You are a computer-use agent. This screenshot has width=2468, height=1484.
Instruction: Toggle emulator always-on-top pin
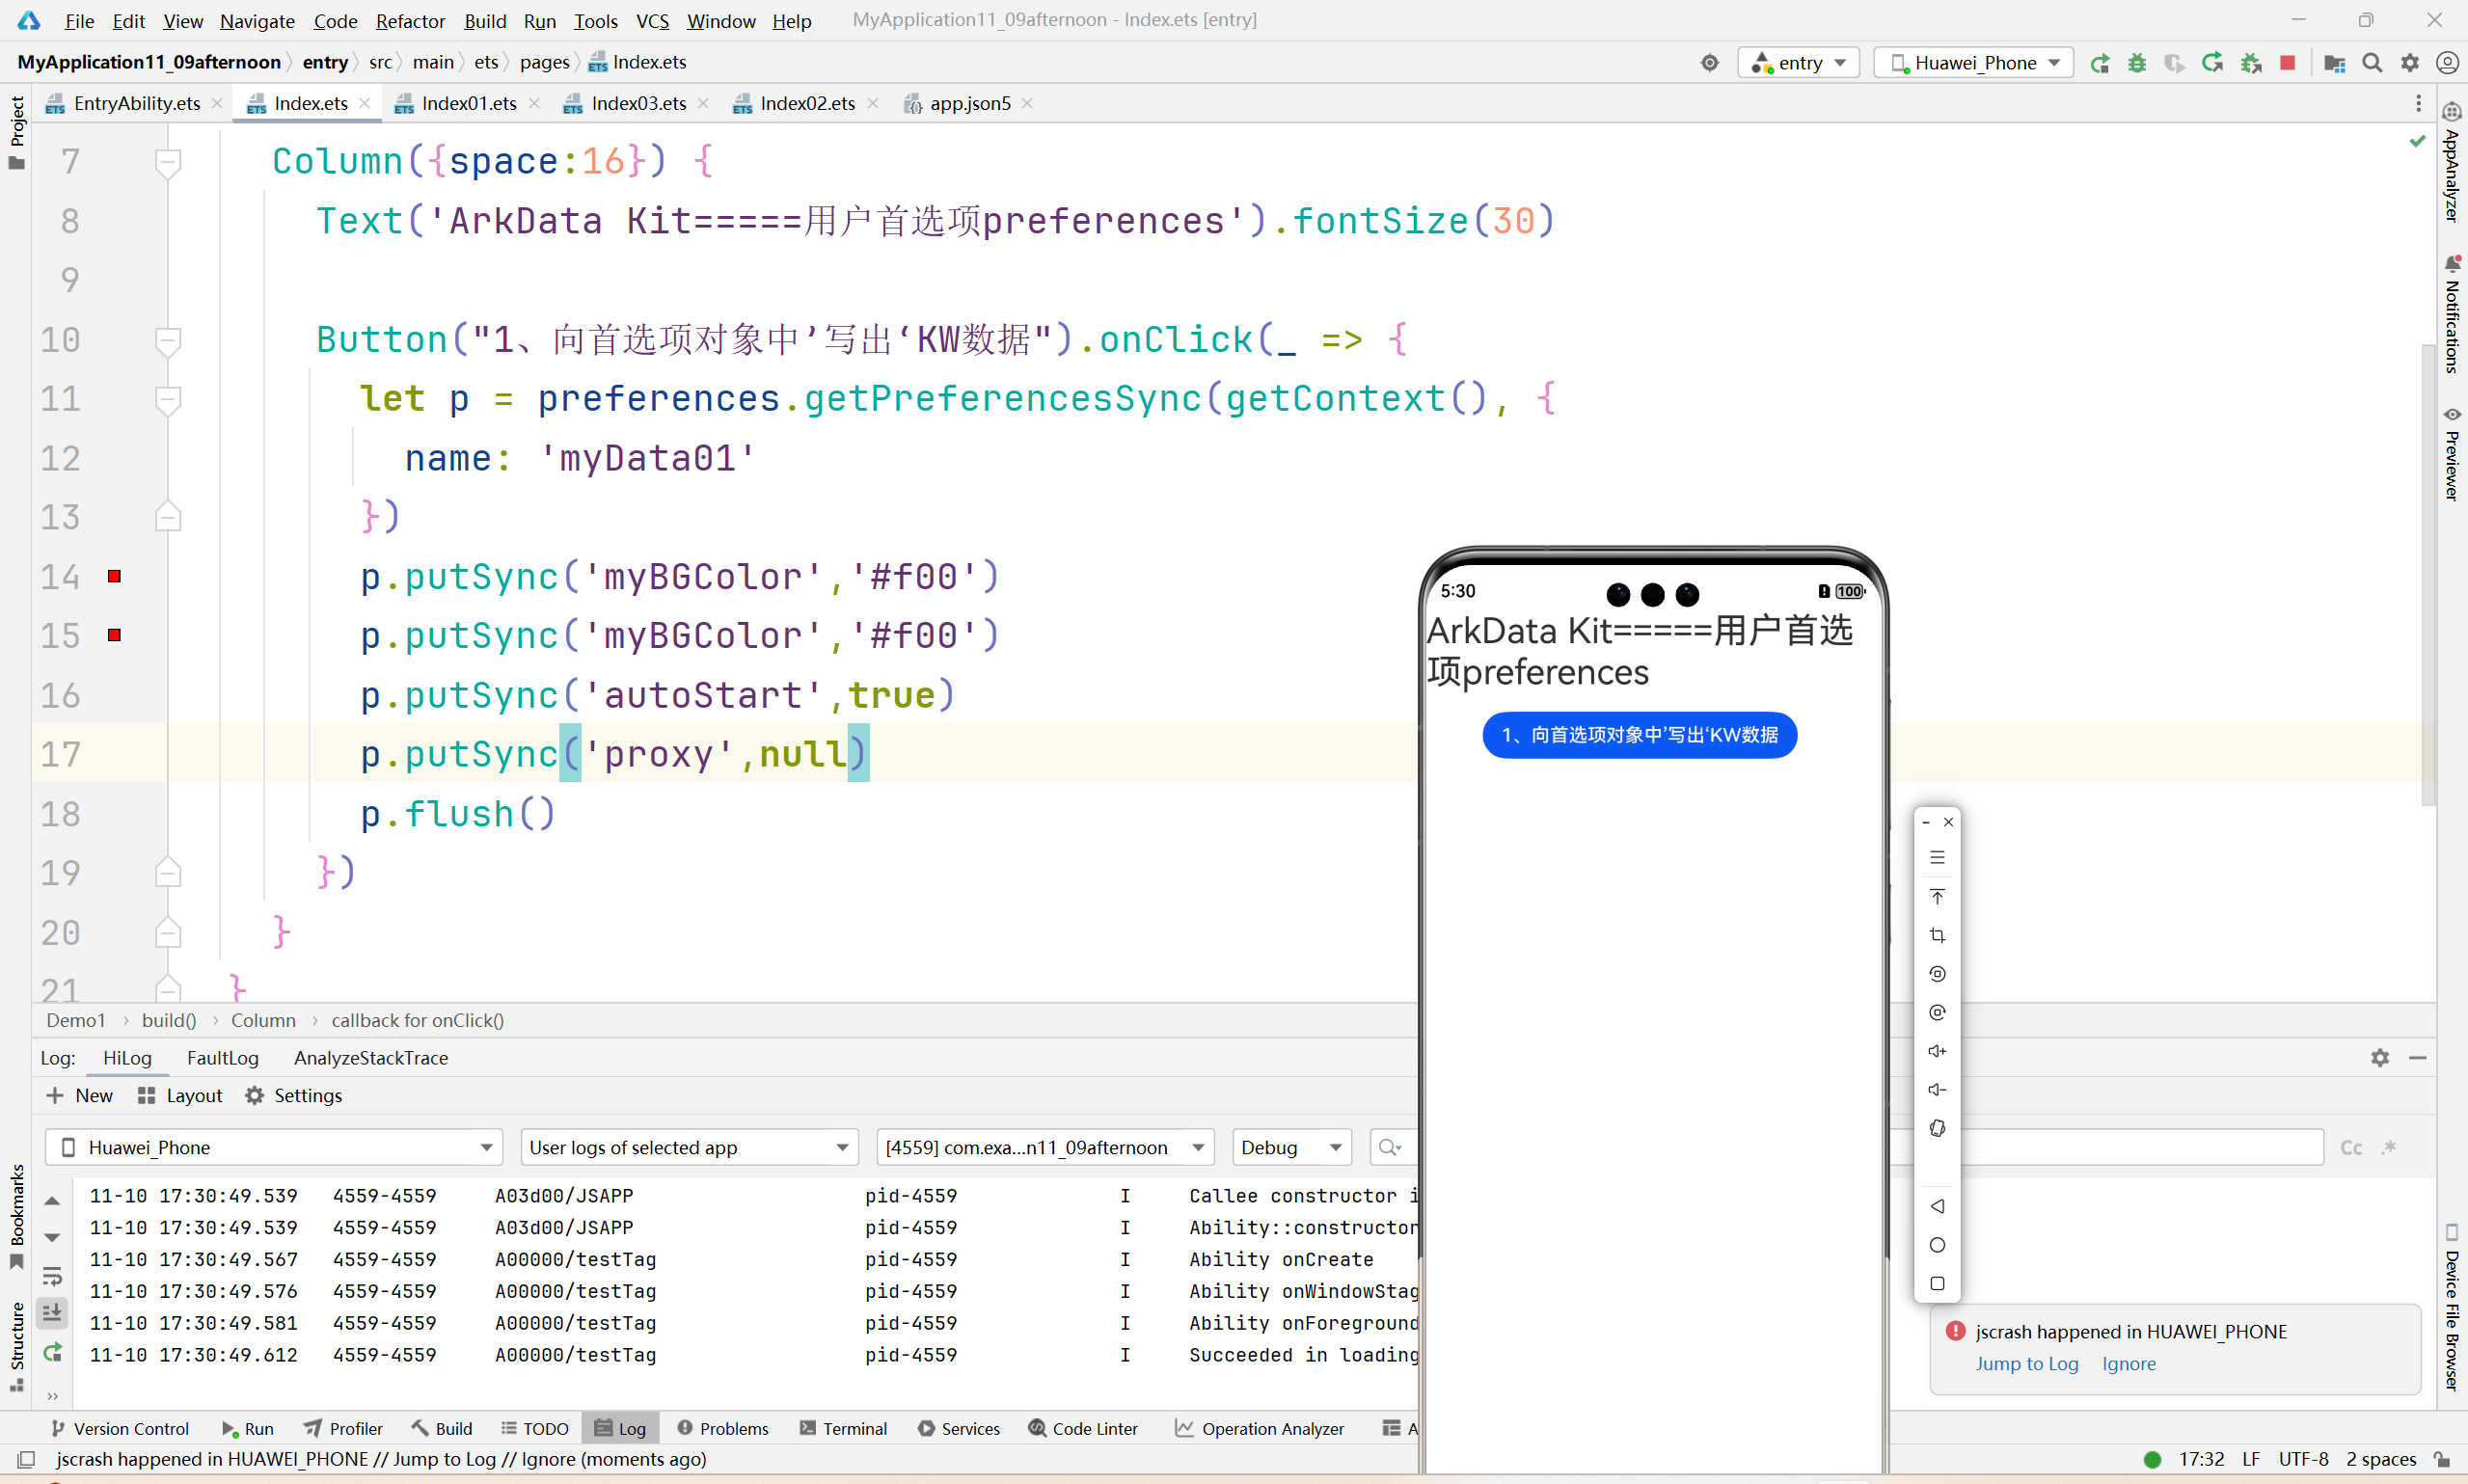pos(1937,896)
